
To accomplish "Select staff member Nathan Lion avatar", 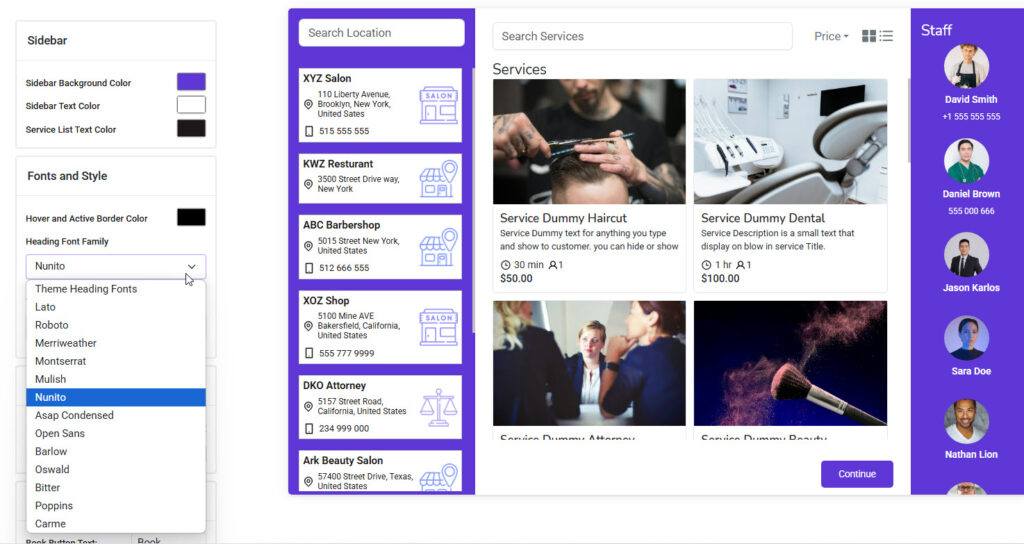I will click(x=967, y=421).
